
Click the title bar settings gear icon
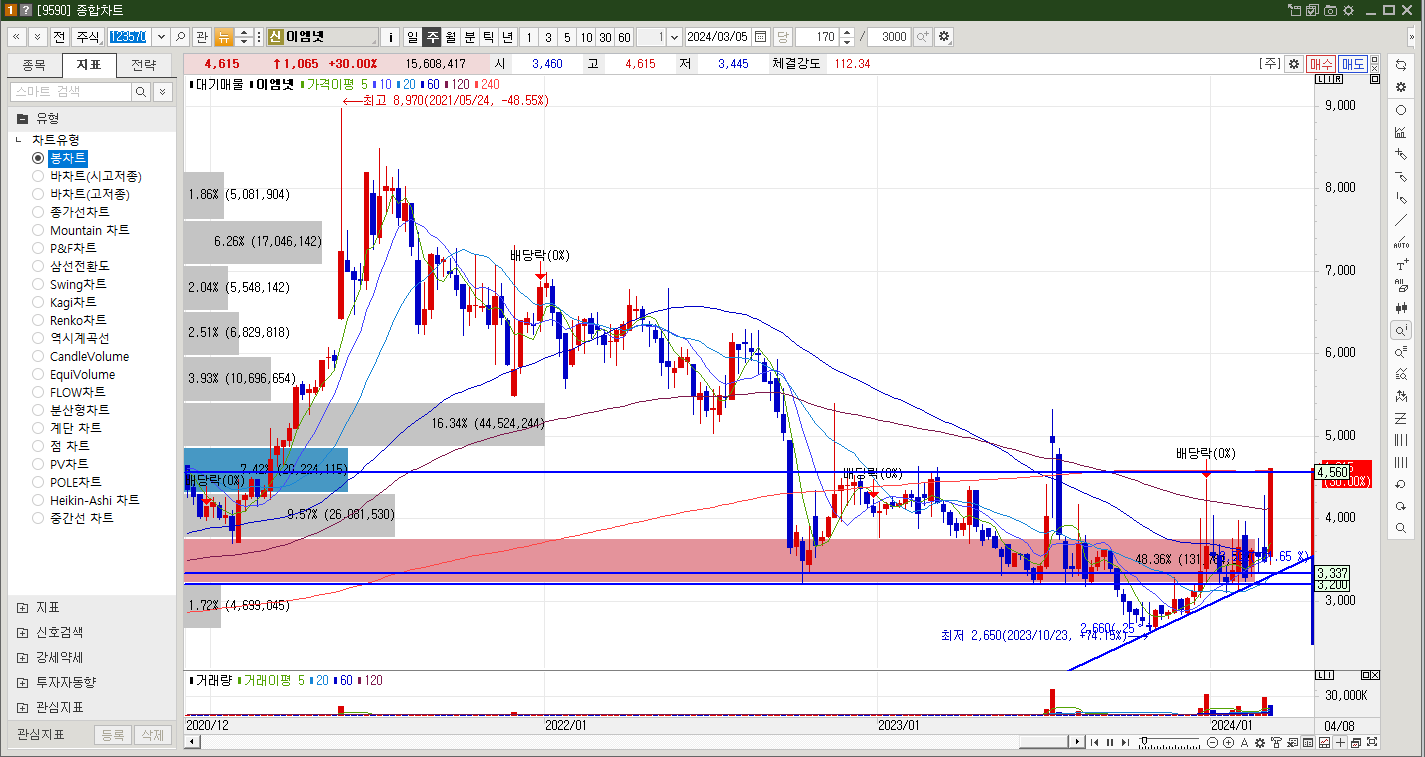point(1348,10)
